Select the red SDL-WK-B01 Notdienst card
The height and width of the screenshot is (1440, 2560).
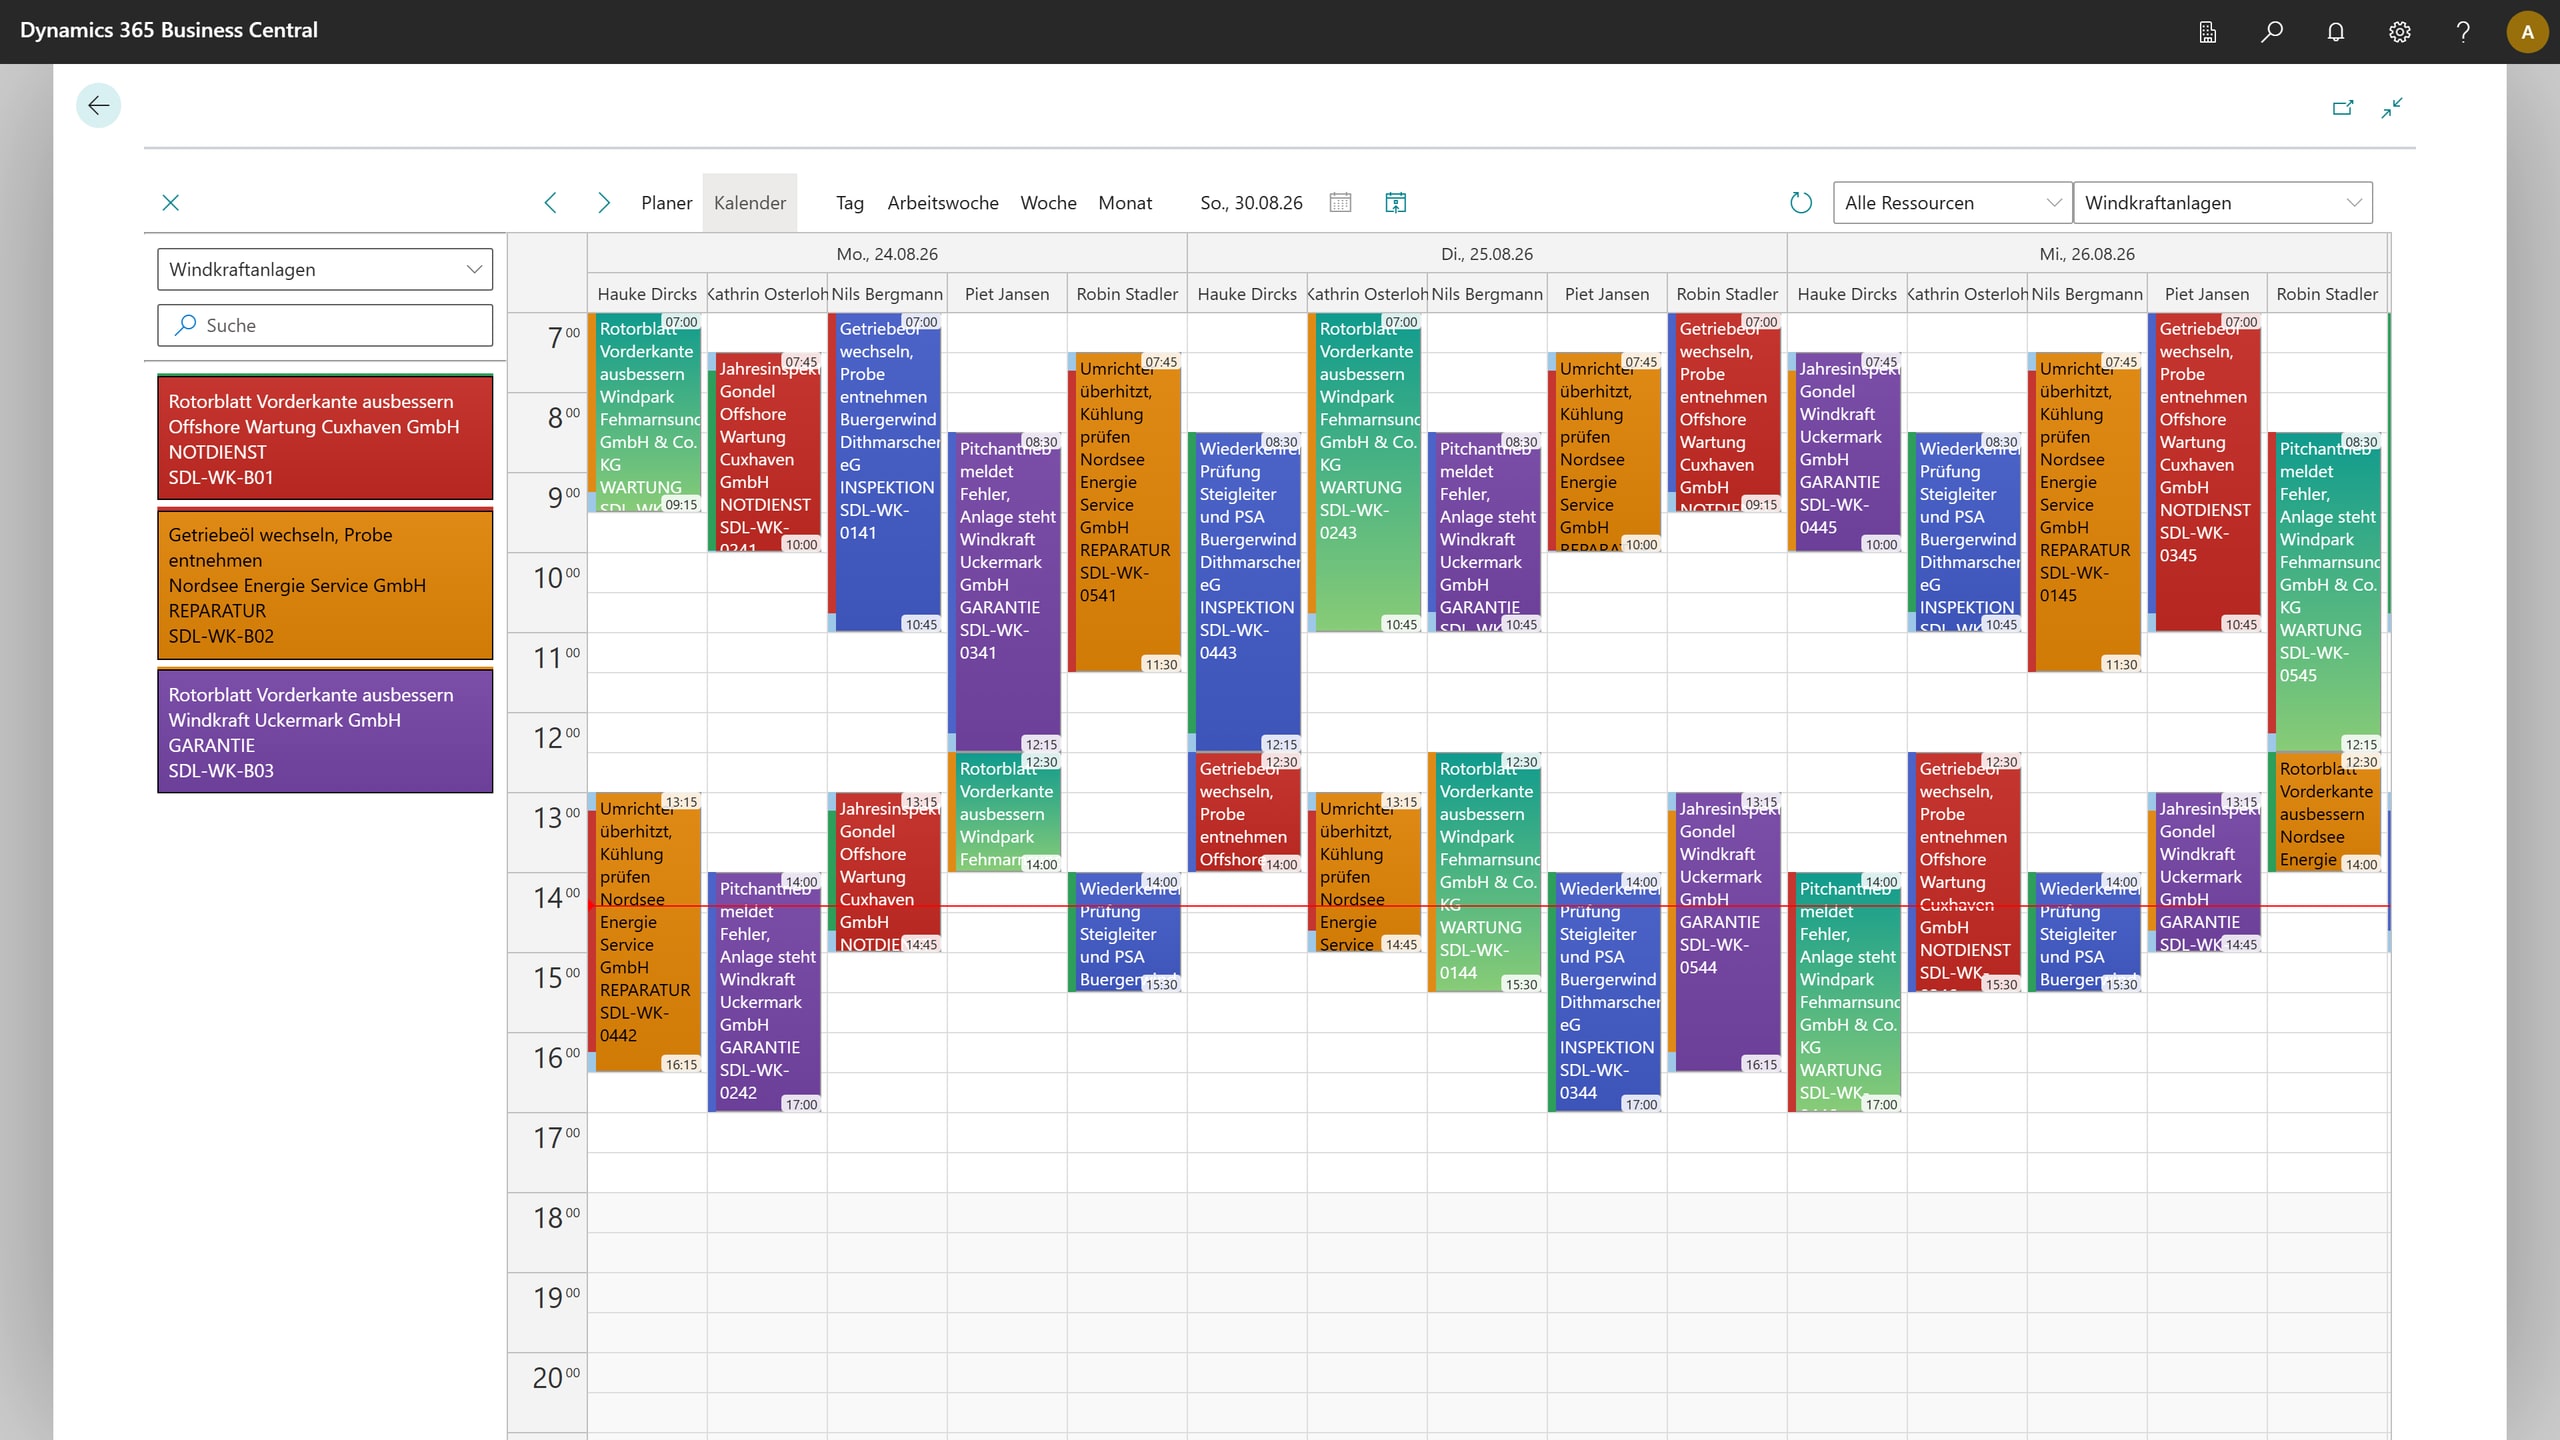point(325,438)
